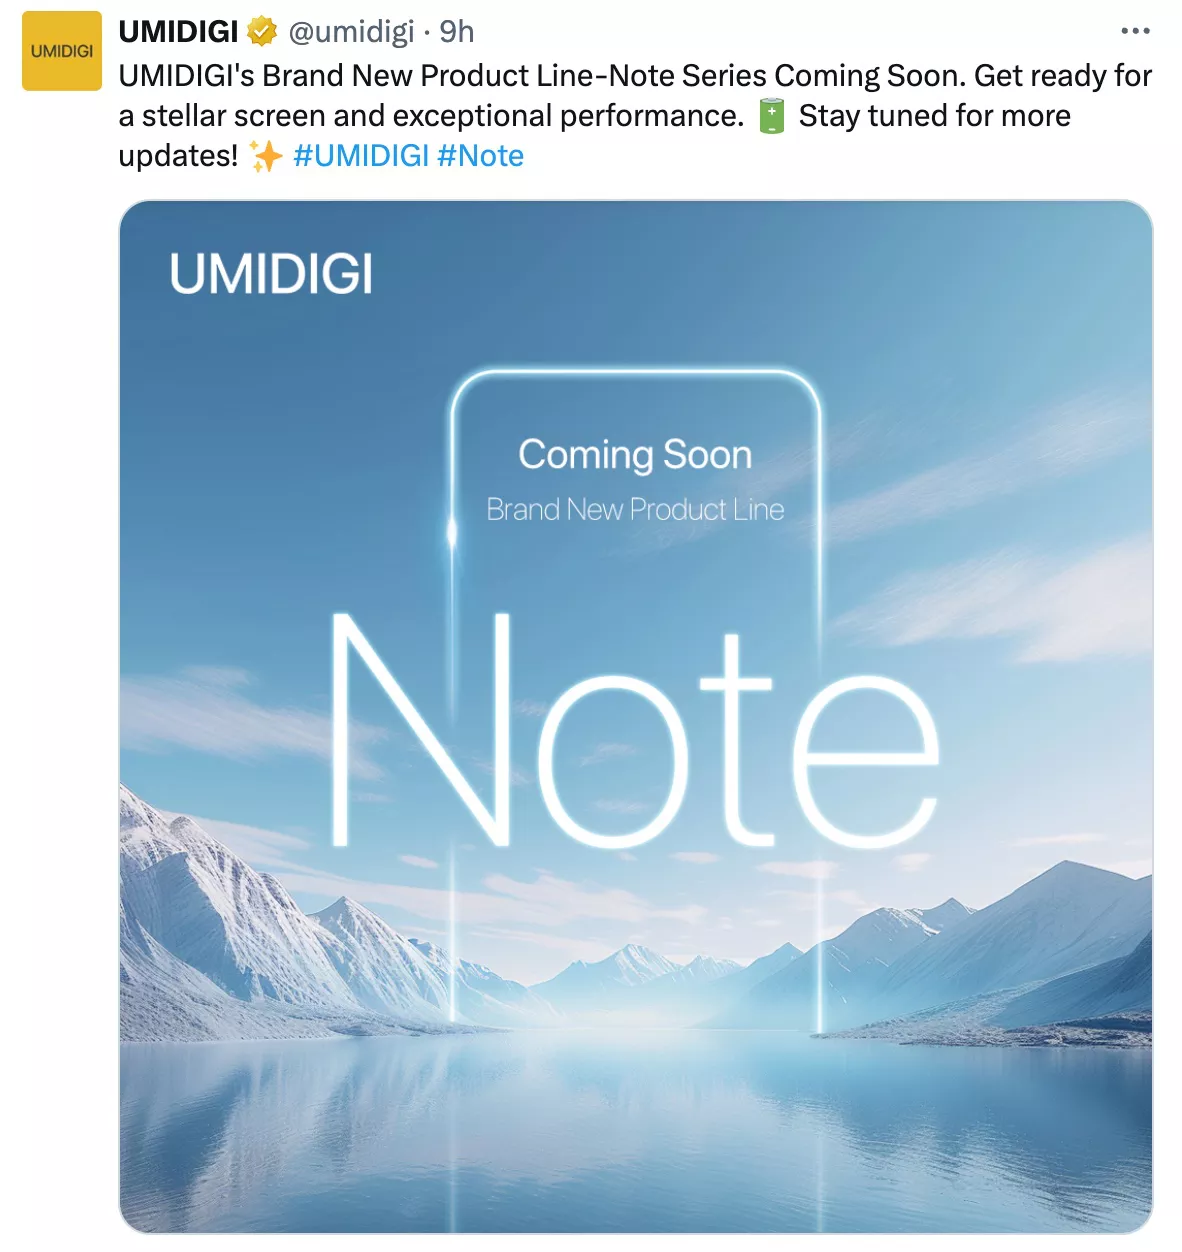Click the white UMIDIGI logo in the image
1182x1252 pixels.
coord(271,274)
